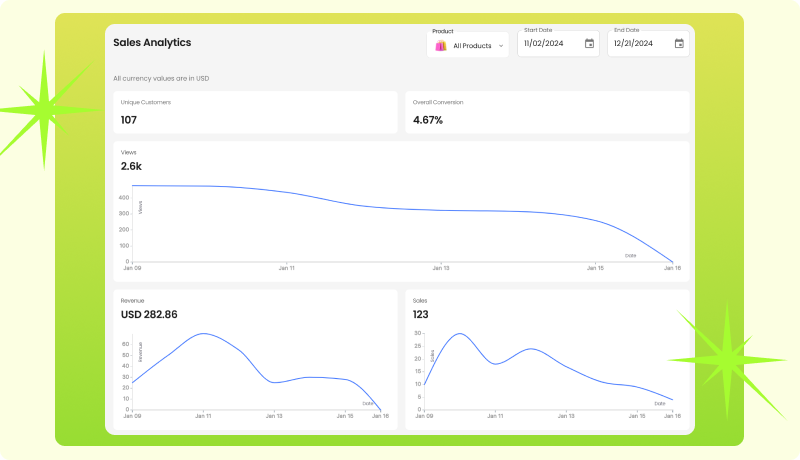800x460 pixels.
Task: Click the USD 282.86 revenue total
Action: (149, 314)
